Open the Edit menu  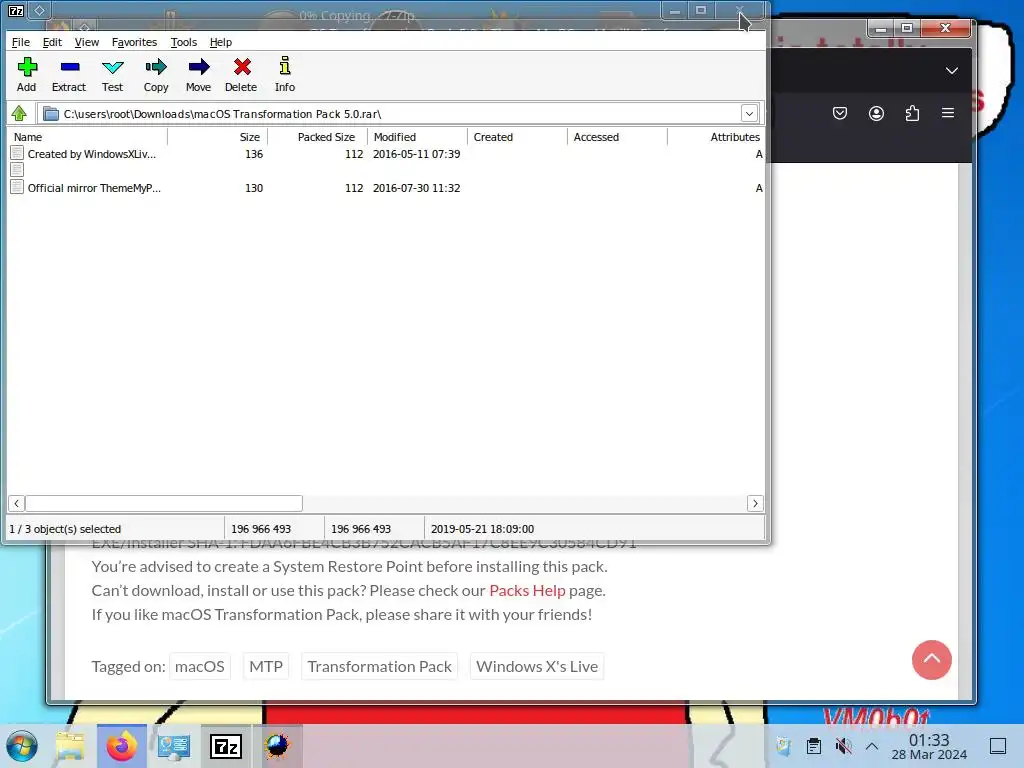click(x=52, y=42)
